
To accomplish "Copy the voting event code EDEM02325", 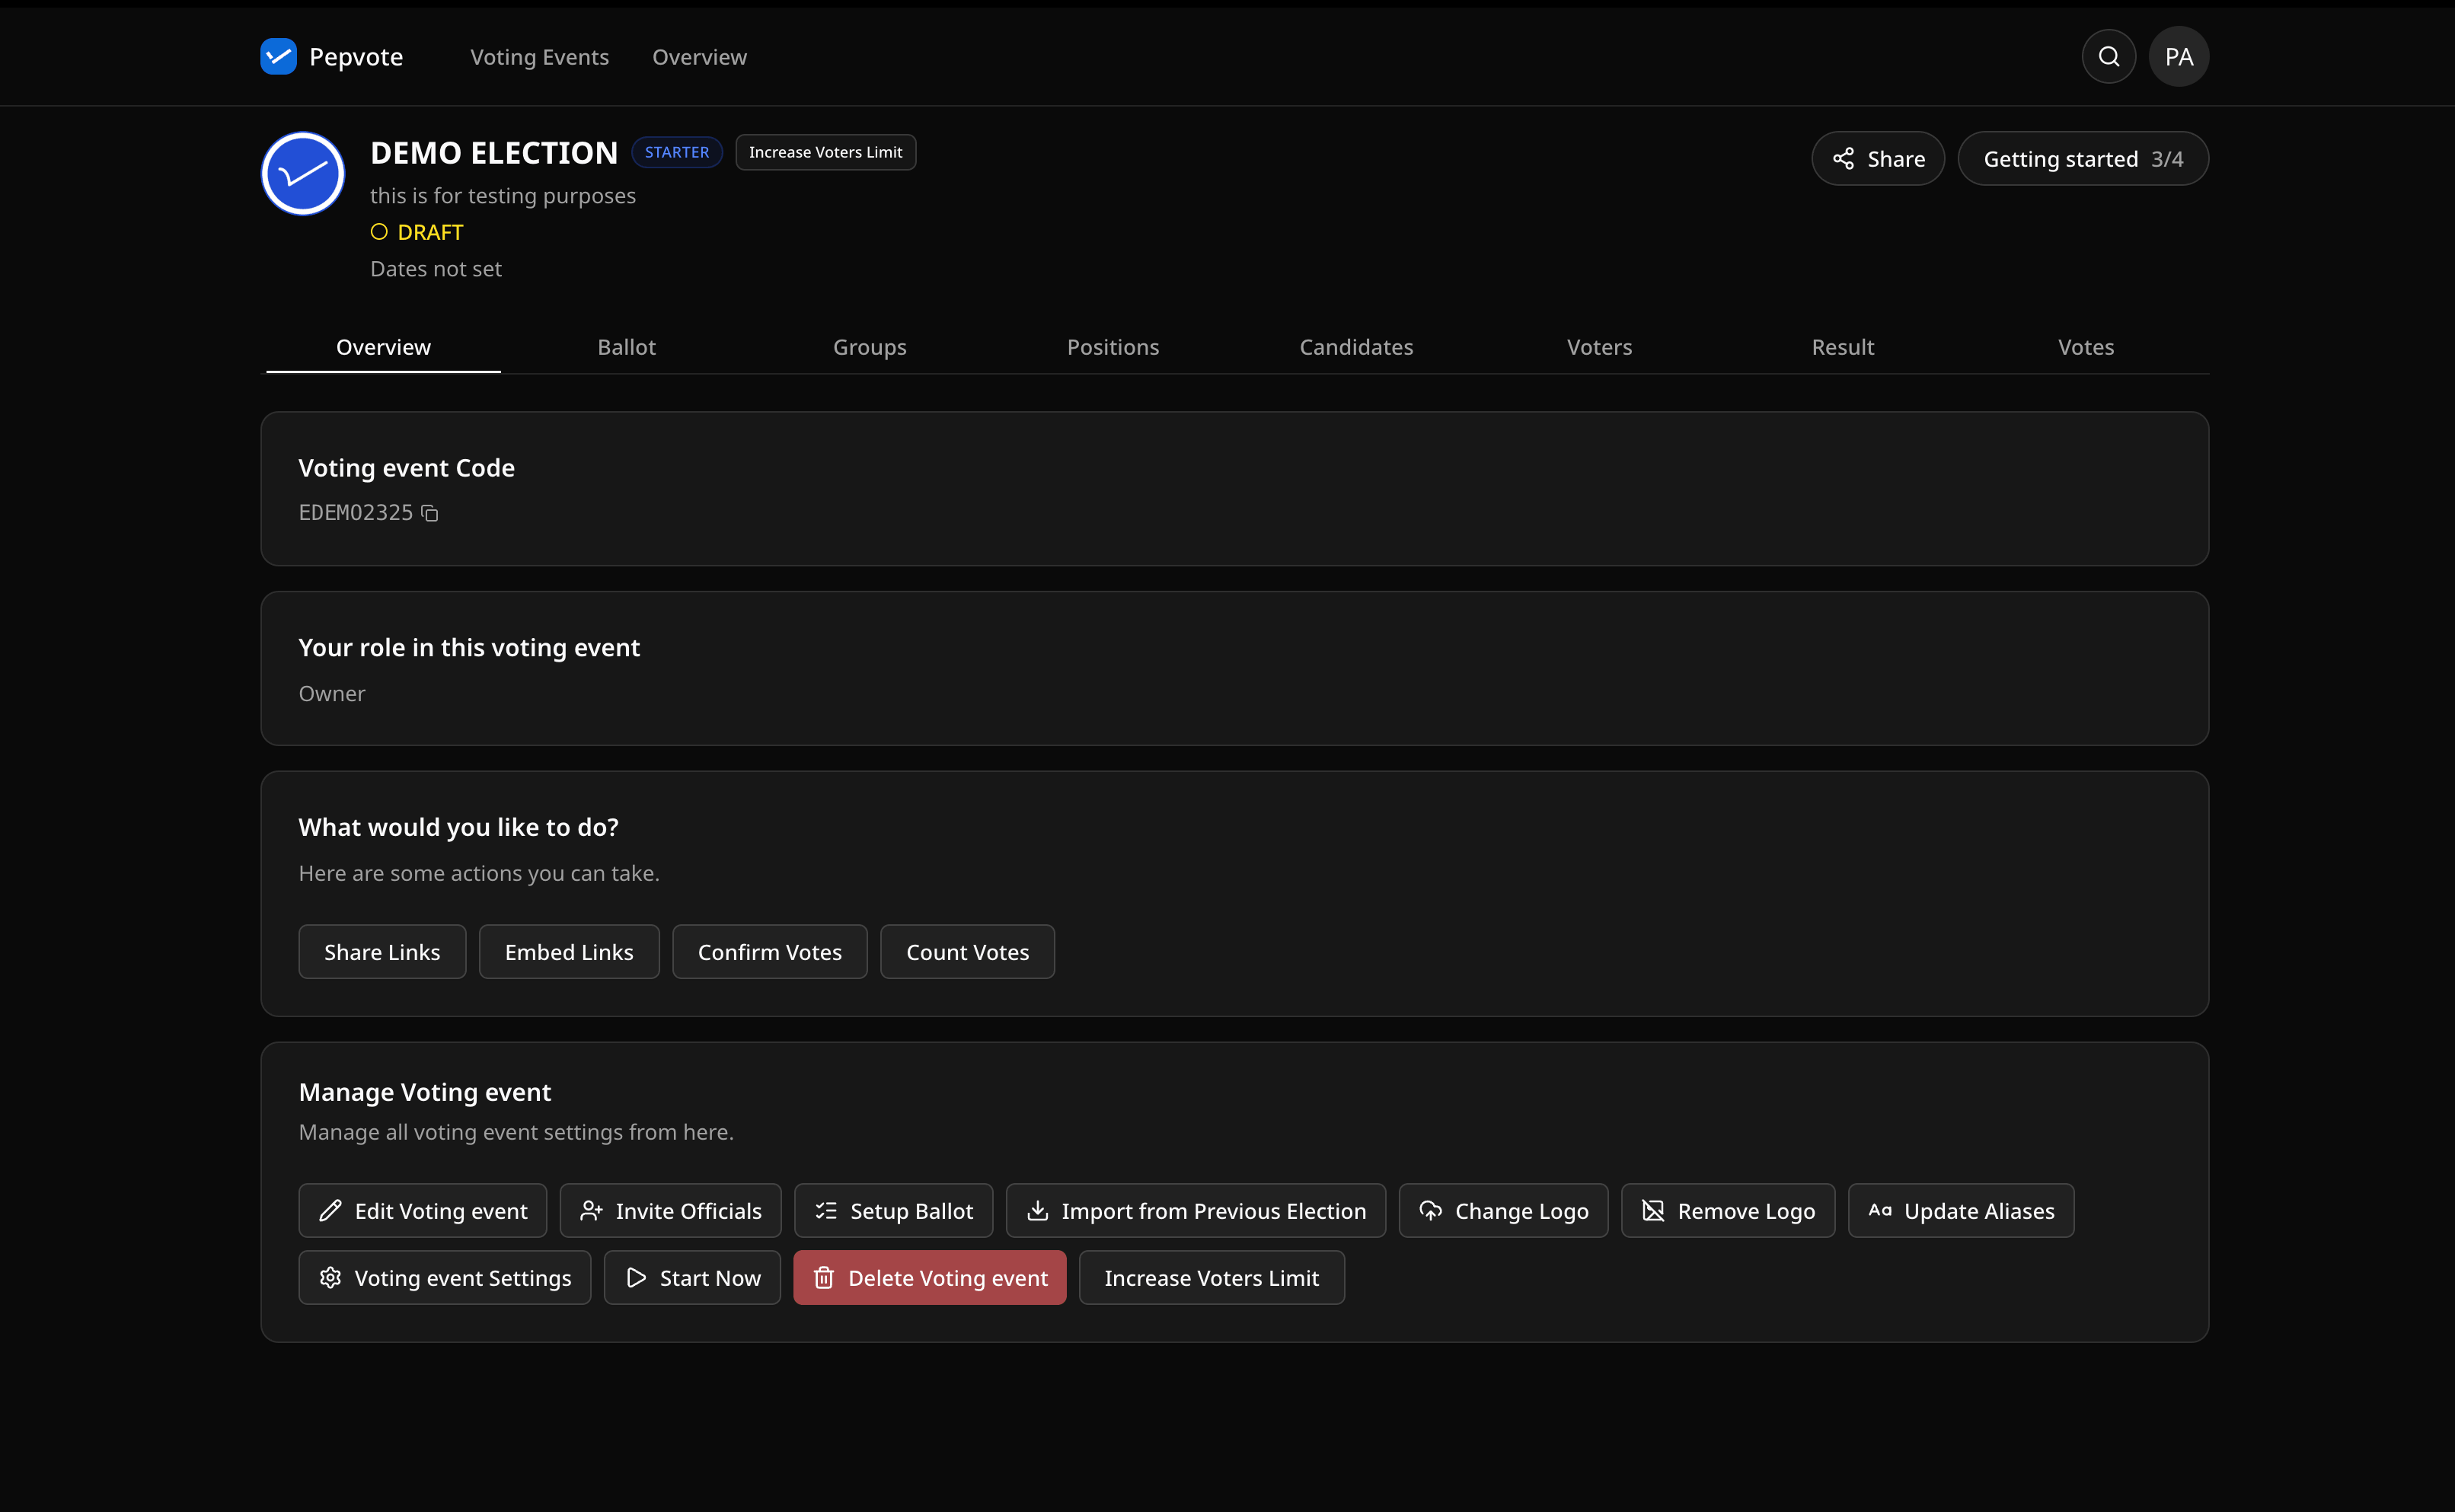I will (x=430, y=513).
